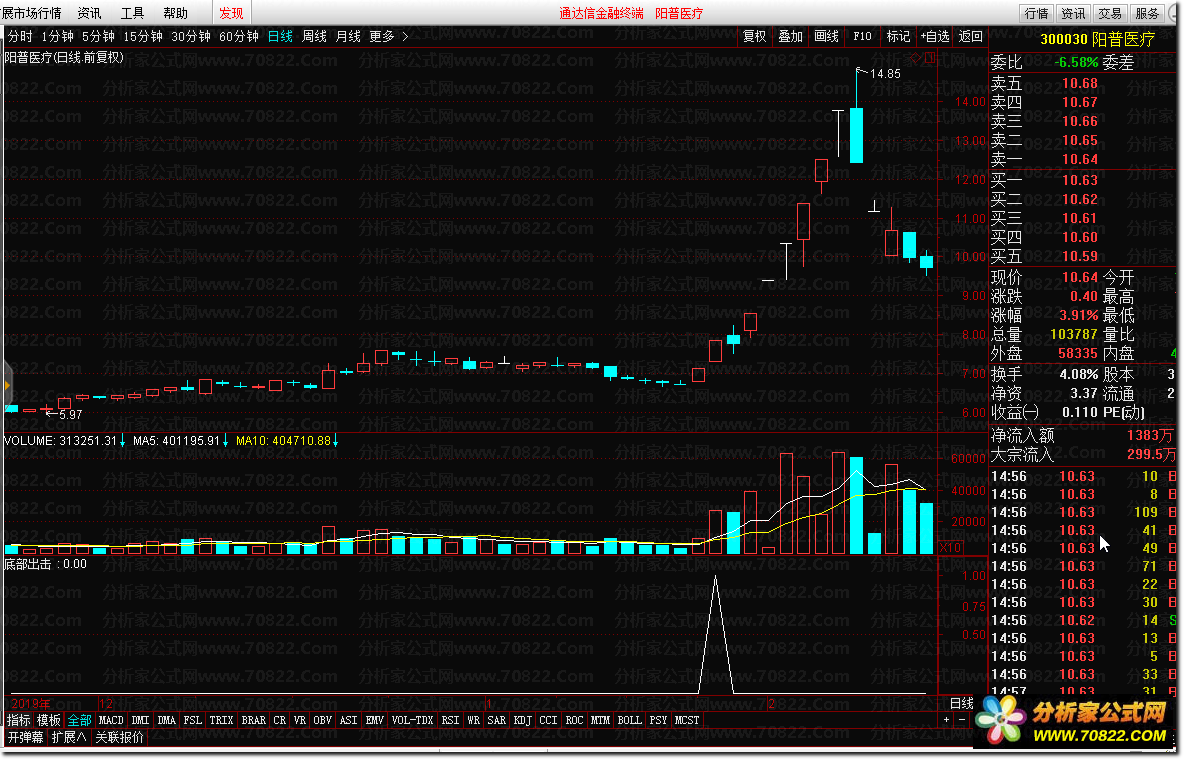The image size is (1185, 760).
Task: Open the 资讯 menu in menu bar
Action: click(89, 13)
